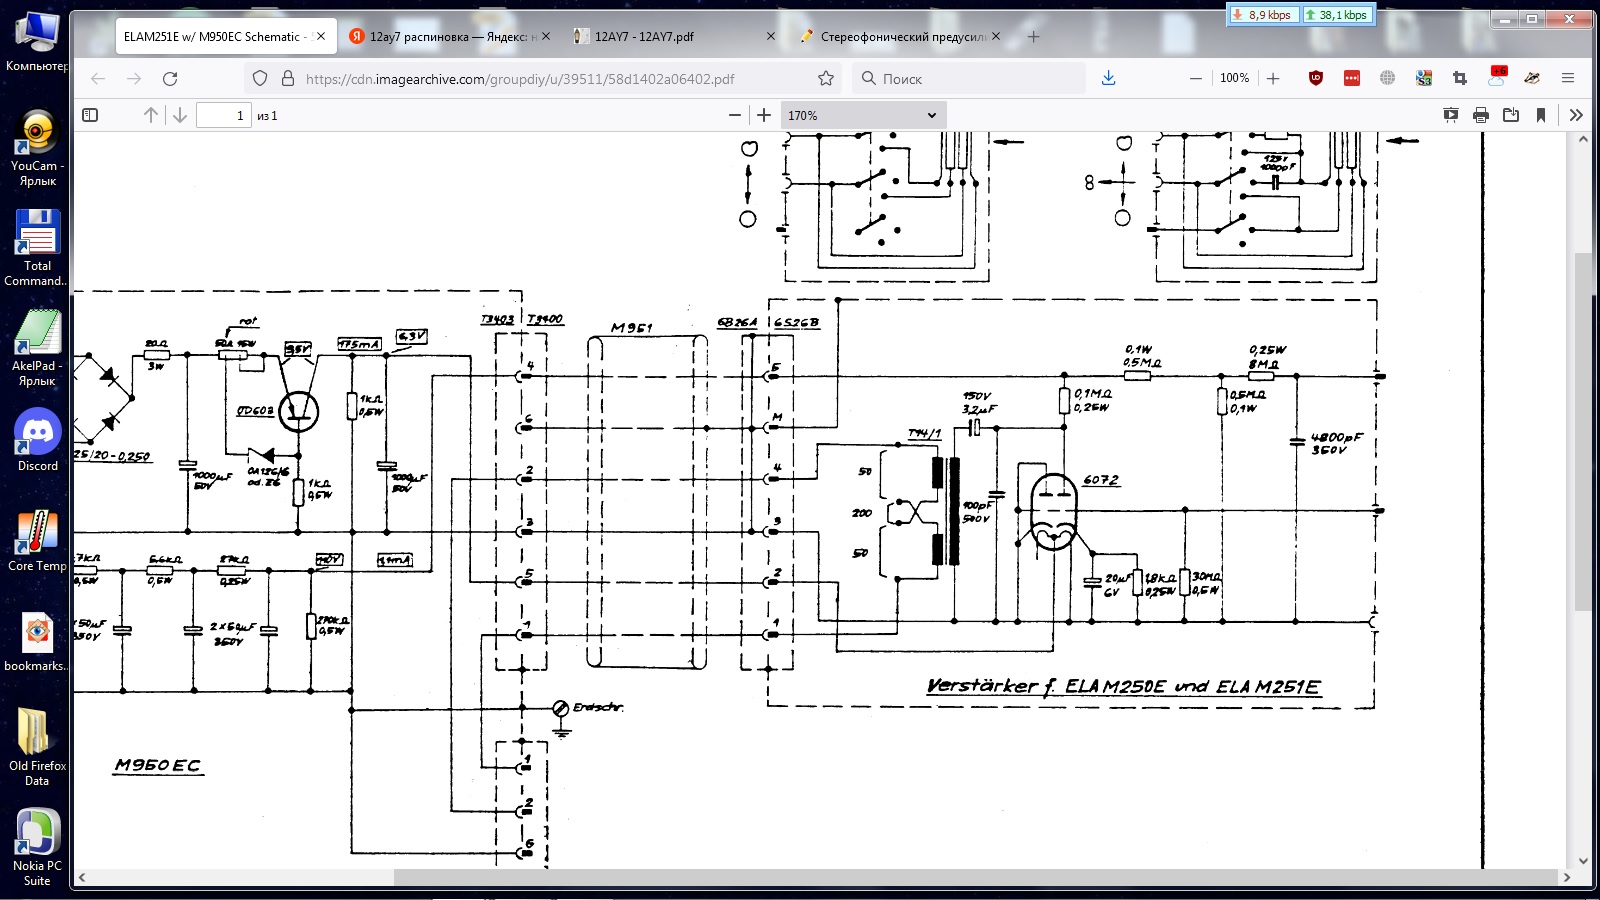Reload the current page
This screenshot has height=900, width=1600.
point(170,78)
